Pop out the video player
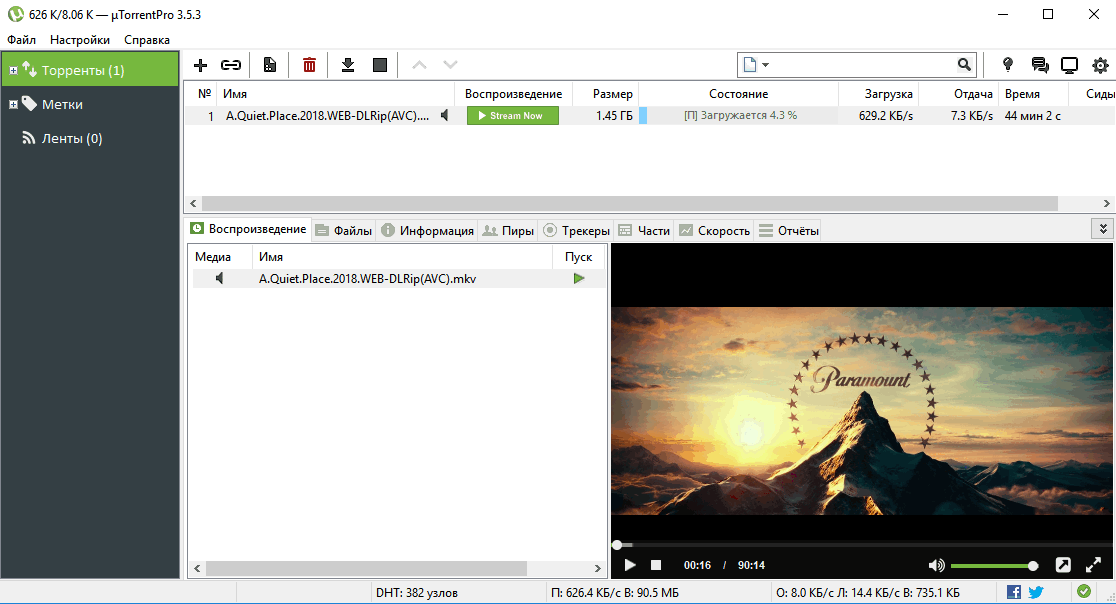1116x604 pixels. 1063,565
